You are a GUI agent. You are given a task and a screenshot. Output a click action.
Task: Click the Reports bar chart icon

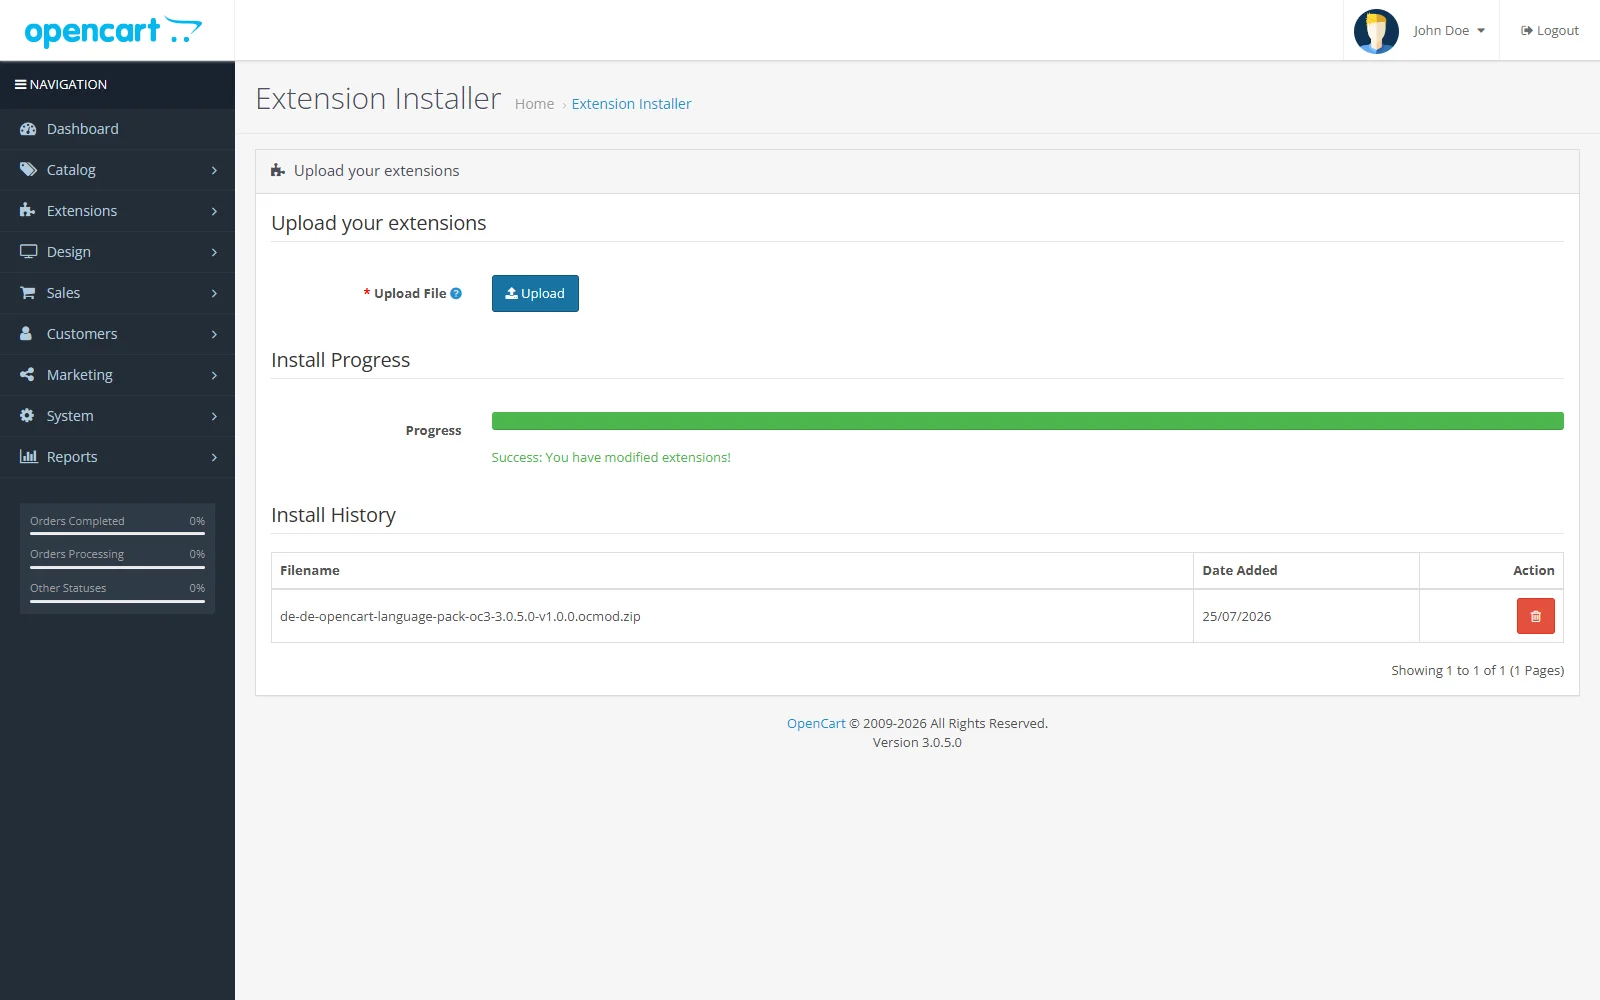(28, 457)
